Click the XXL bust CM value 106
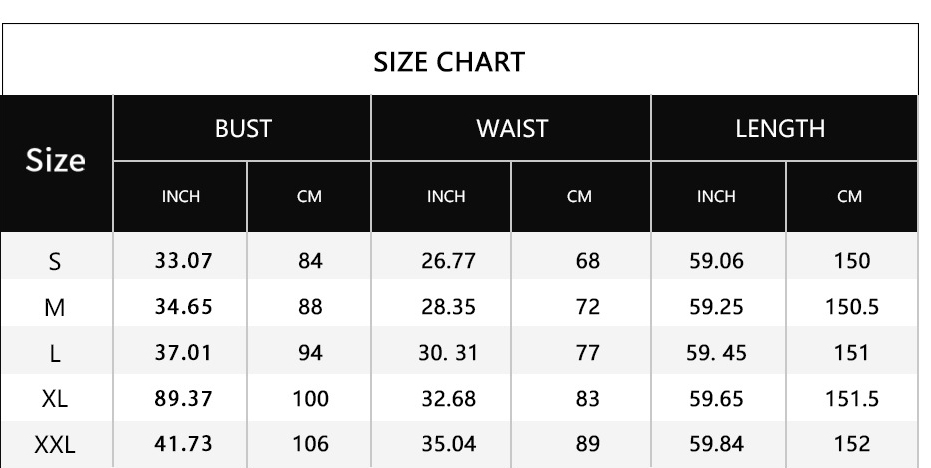The image size is (931, 468). click(310, 445)
